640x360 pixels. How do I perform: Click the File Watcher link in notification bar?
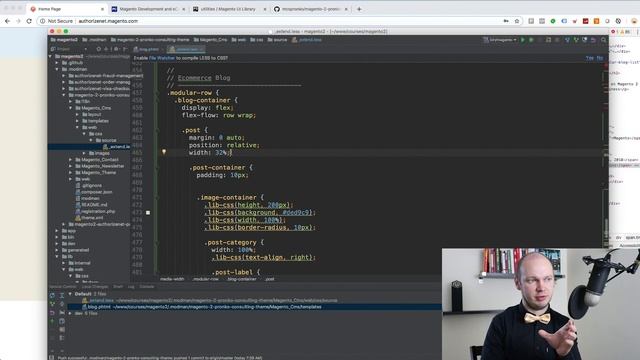162,58
